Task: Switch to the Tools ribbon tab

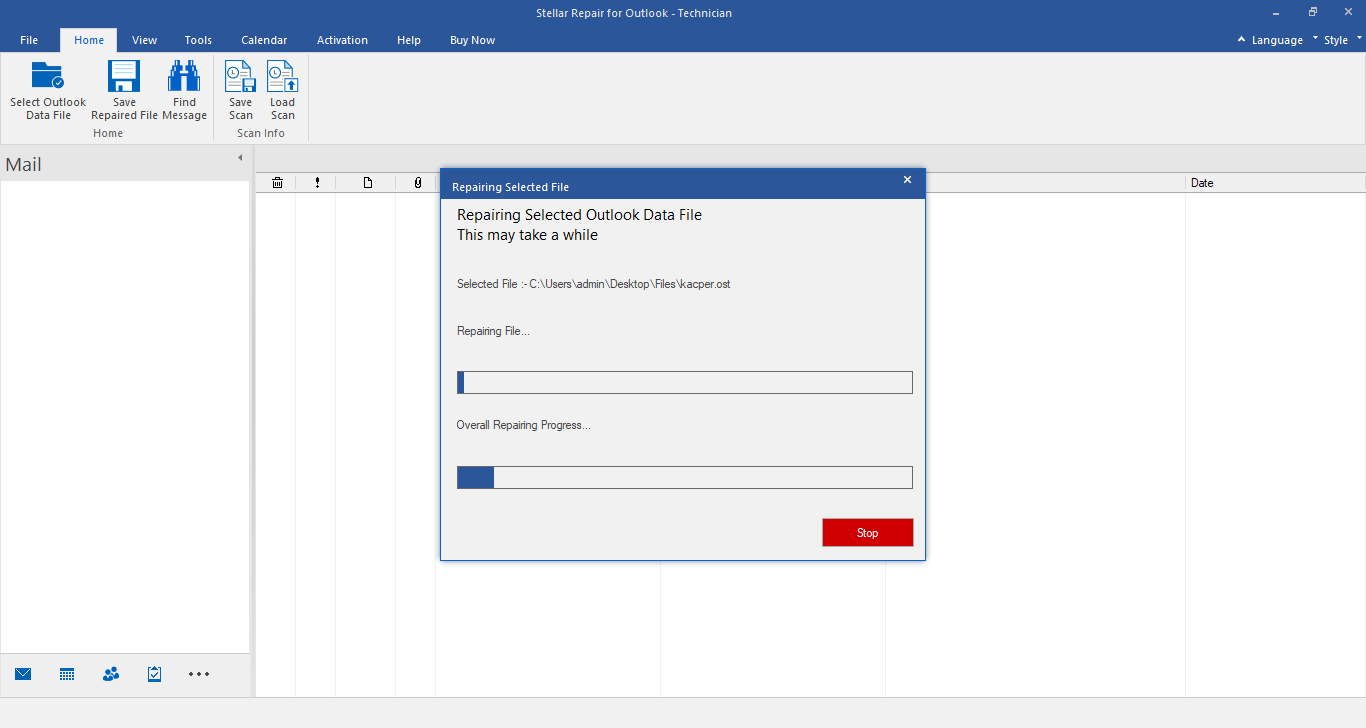Action: click(x=197, y=40)
